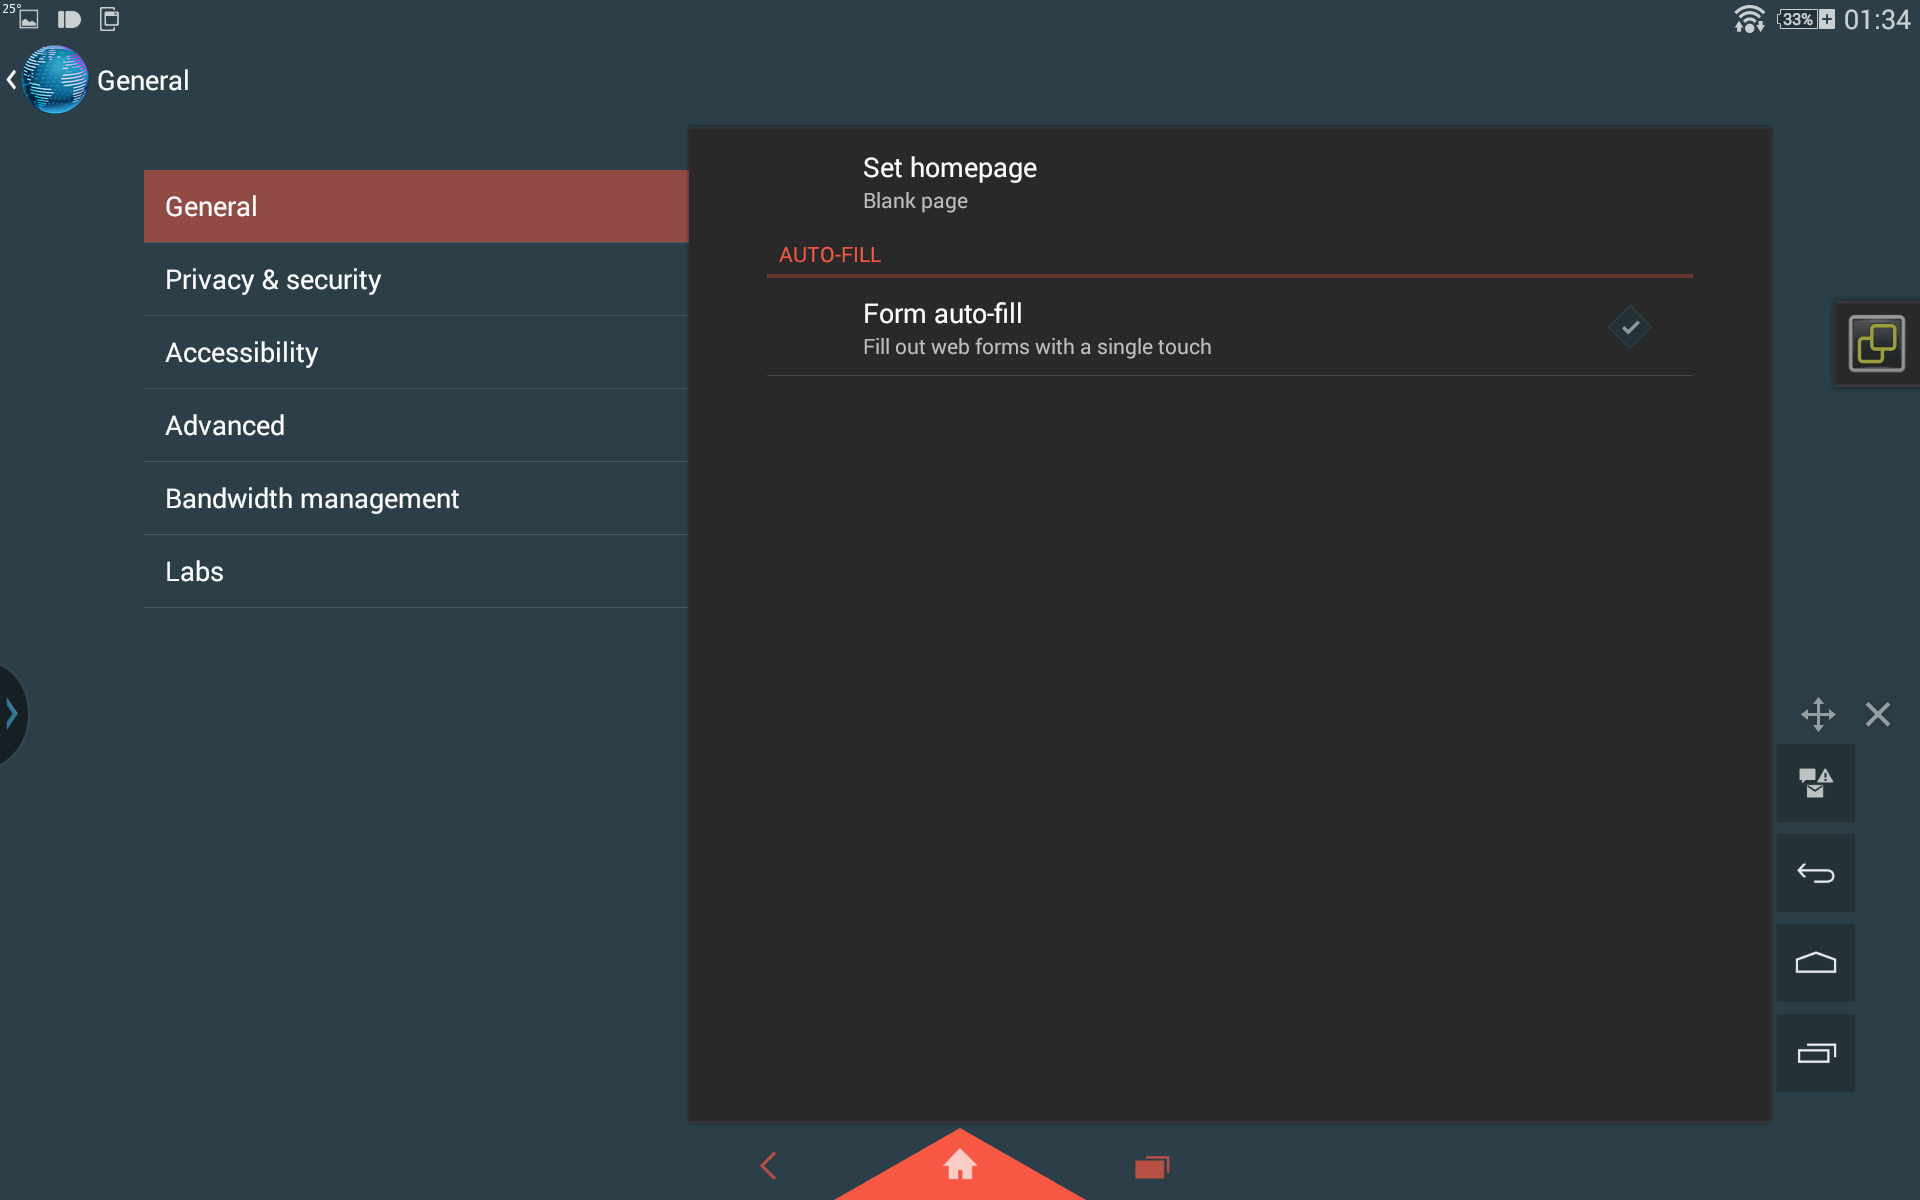Open Labs settings
The width and height of the screenshot is (1920, 1200).
416,571
